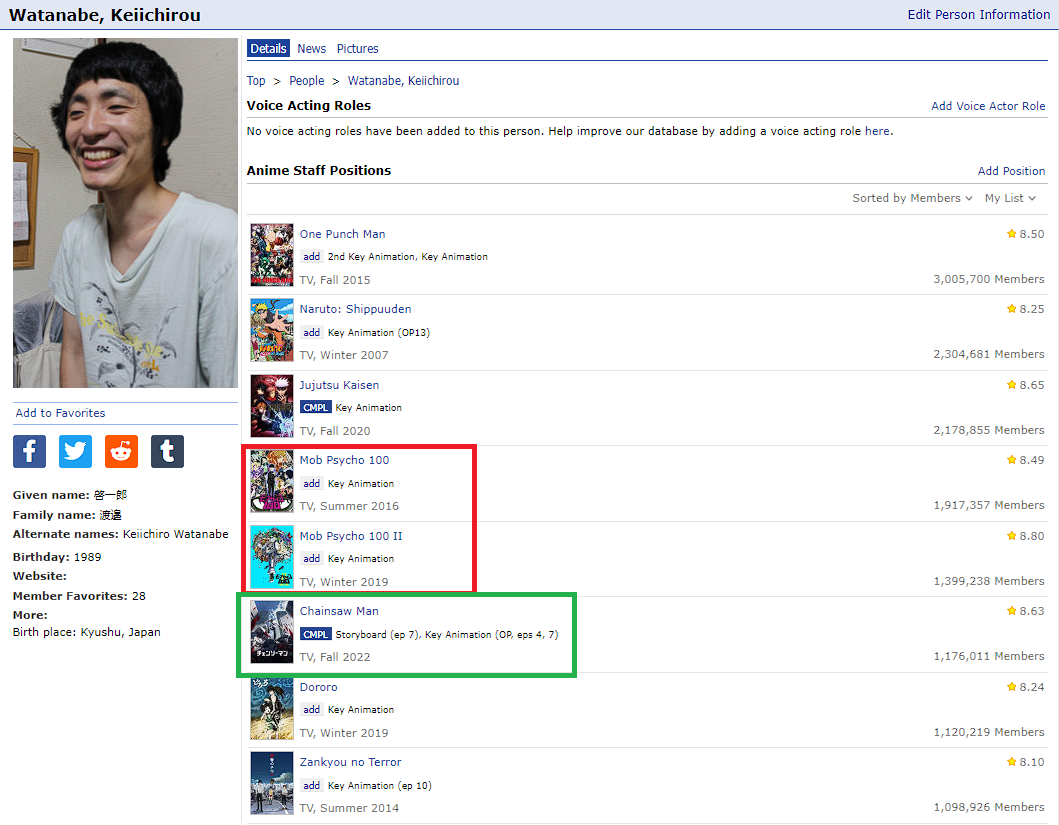This screenshot has width=1059, height=825.
Task: Share profile on Reddit icon
Action: point(122,451)
